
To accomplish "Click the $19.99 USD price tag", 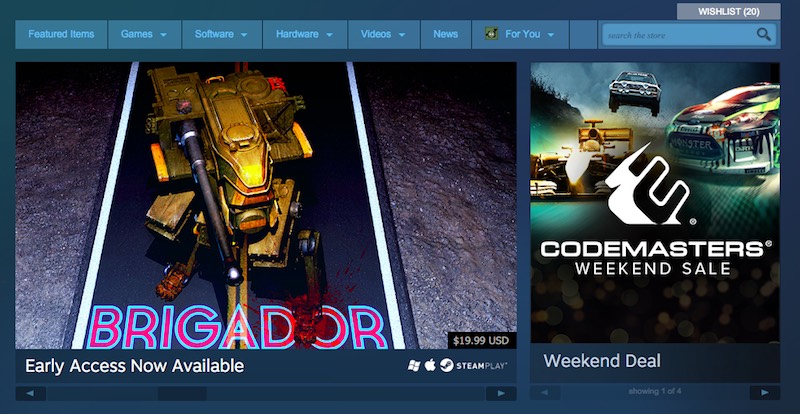I will [x=481, y=340].
